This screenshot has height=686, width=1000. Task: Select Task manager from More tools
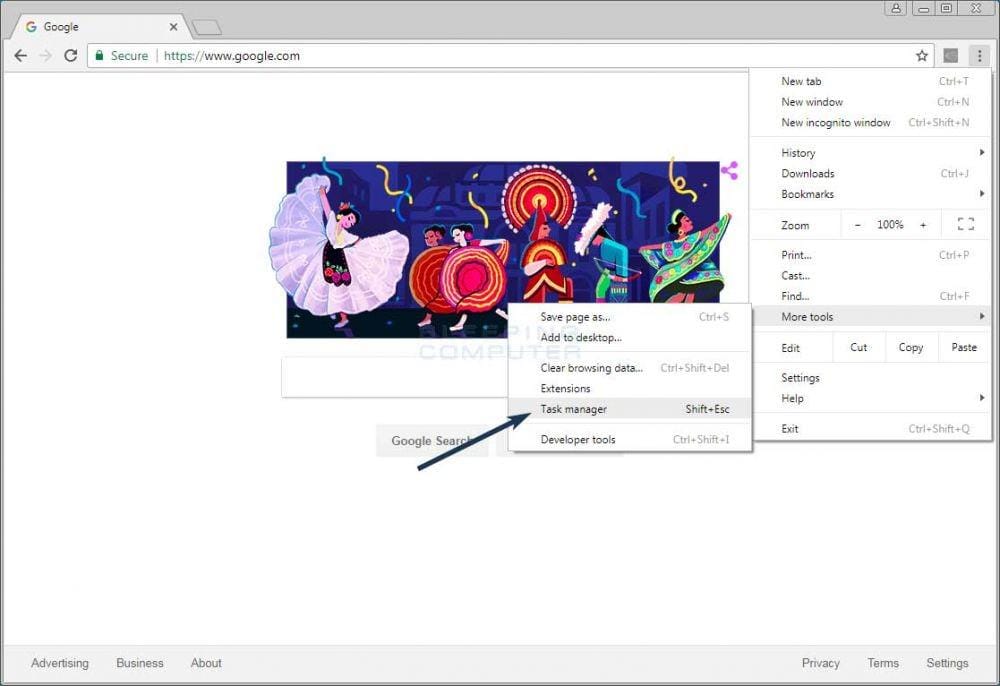(574, 409)
